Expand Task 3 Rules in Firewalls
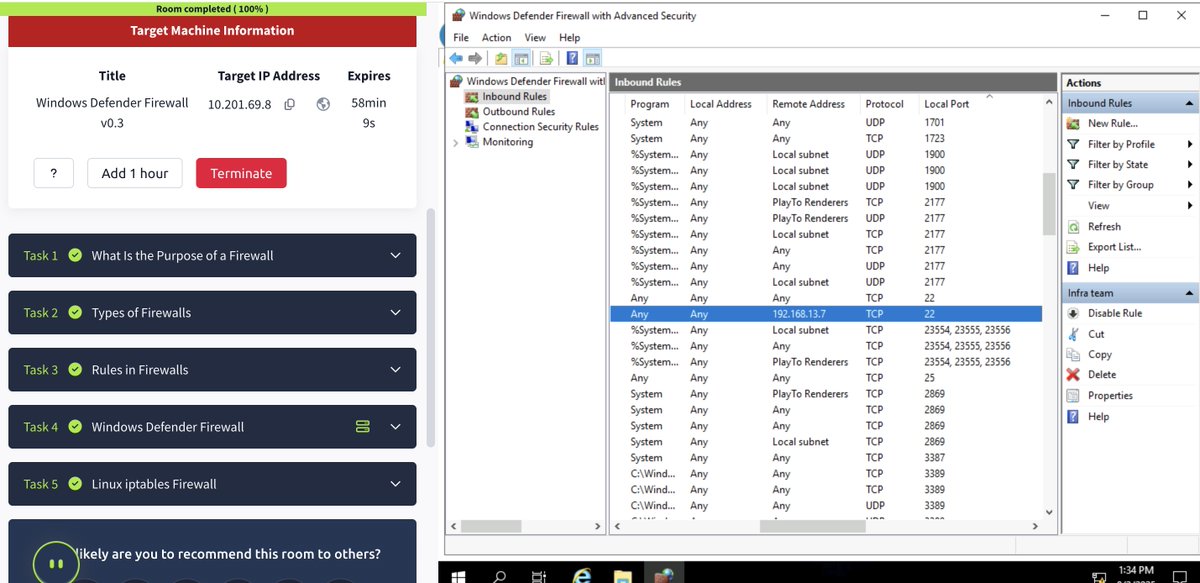 pos(212,370)
